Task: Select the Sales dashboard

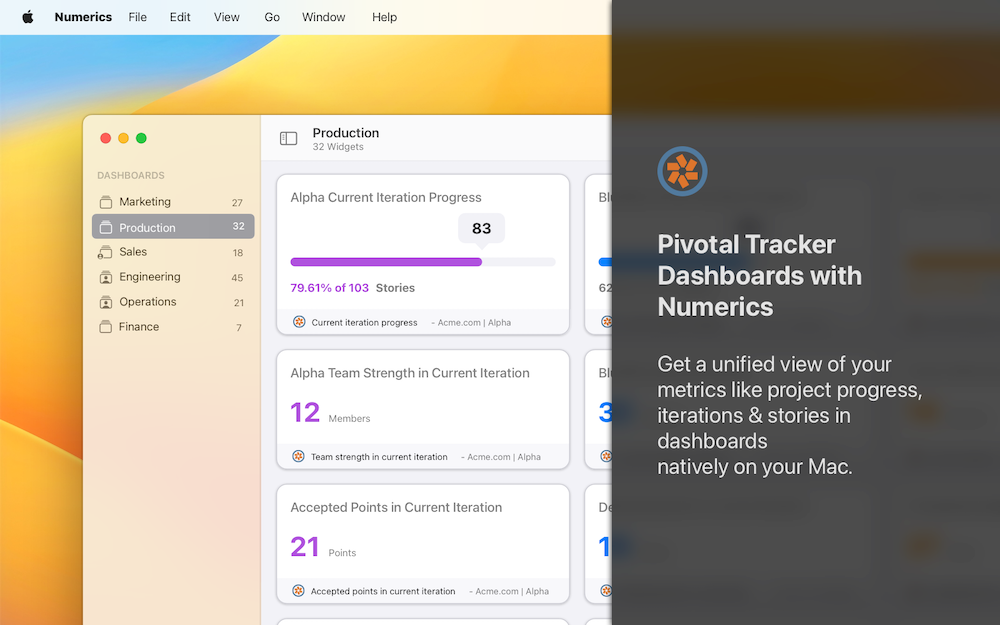Action: tap(173, 252)
